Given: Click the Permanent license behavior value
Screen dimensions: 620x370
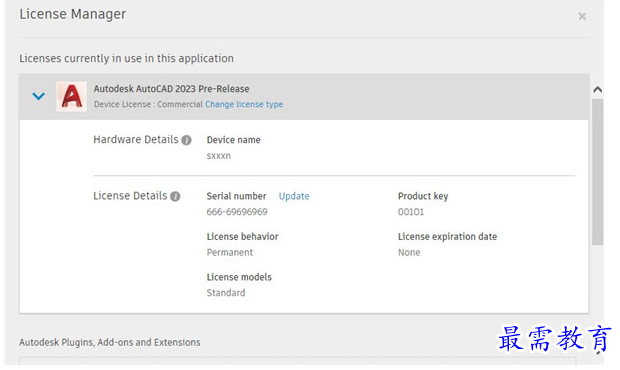Looking at the screenshot, I should (230, 252).
